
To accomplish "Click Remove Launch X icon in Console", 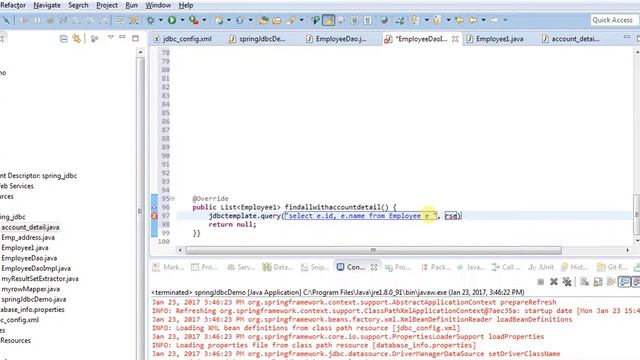I will tap(554, 282).
